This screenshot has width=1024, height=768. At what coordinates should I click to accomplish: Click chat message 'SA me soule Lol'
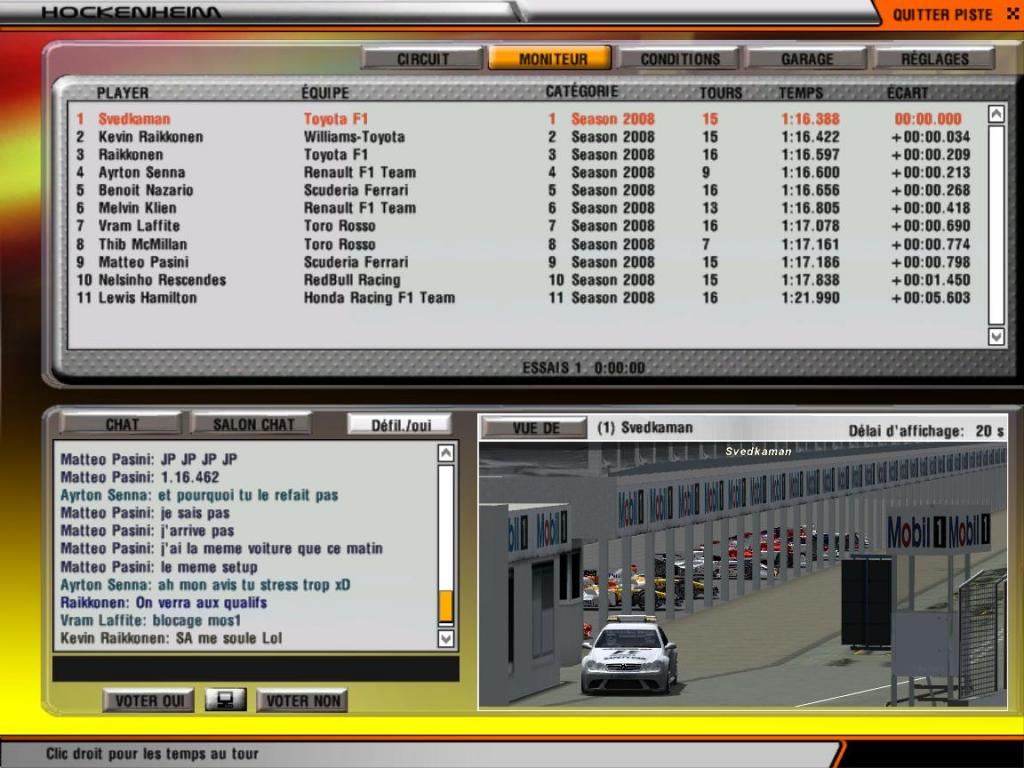click(x=229, y=638)
